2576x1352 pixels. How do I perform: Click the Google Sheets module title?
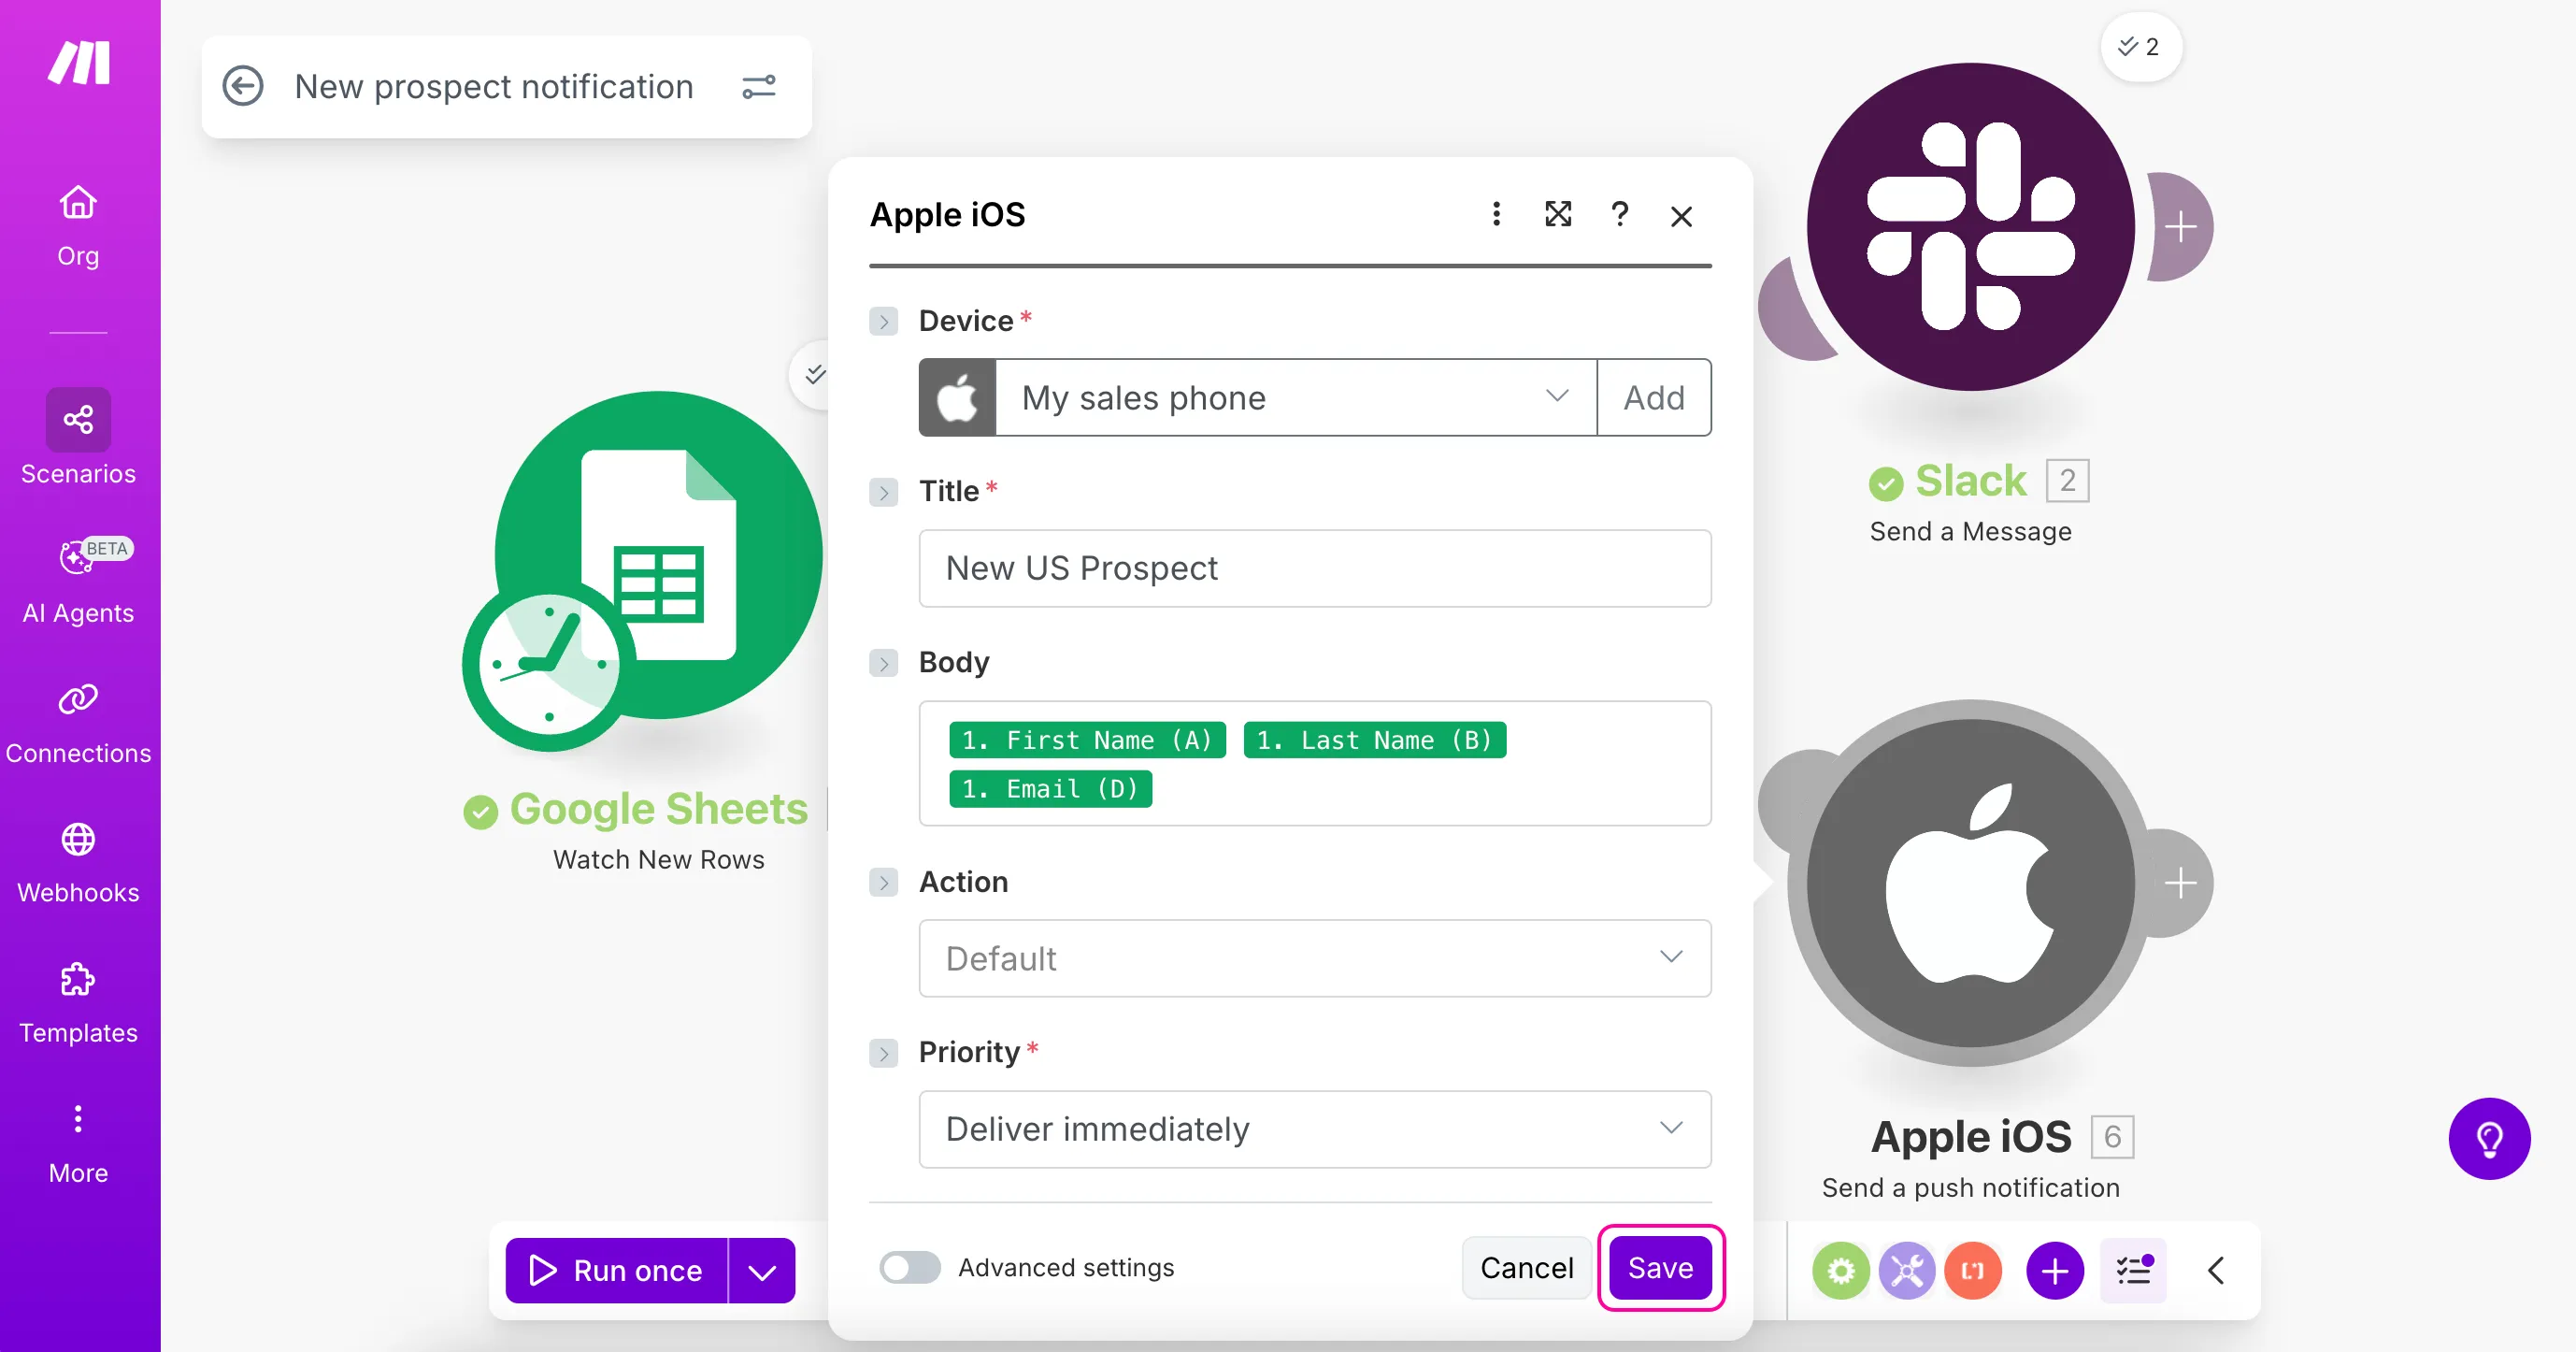click(659, 809)
